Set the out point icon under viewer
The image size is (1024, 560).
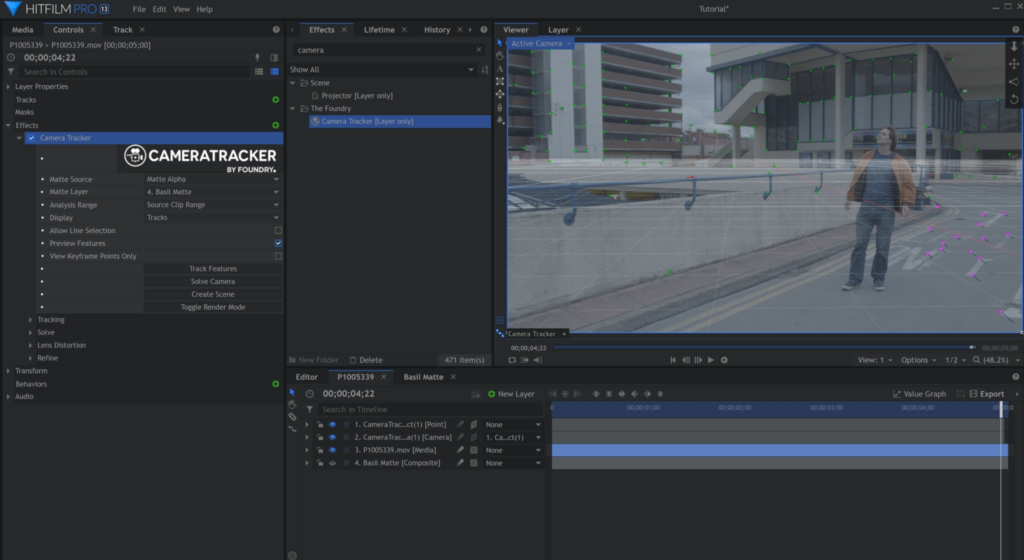click(x=537, y=360)
